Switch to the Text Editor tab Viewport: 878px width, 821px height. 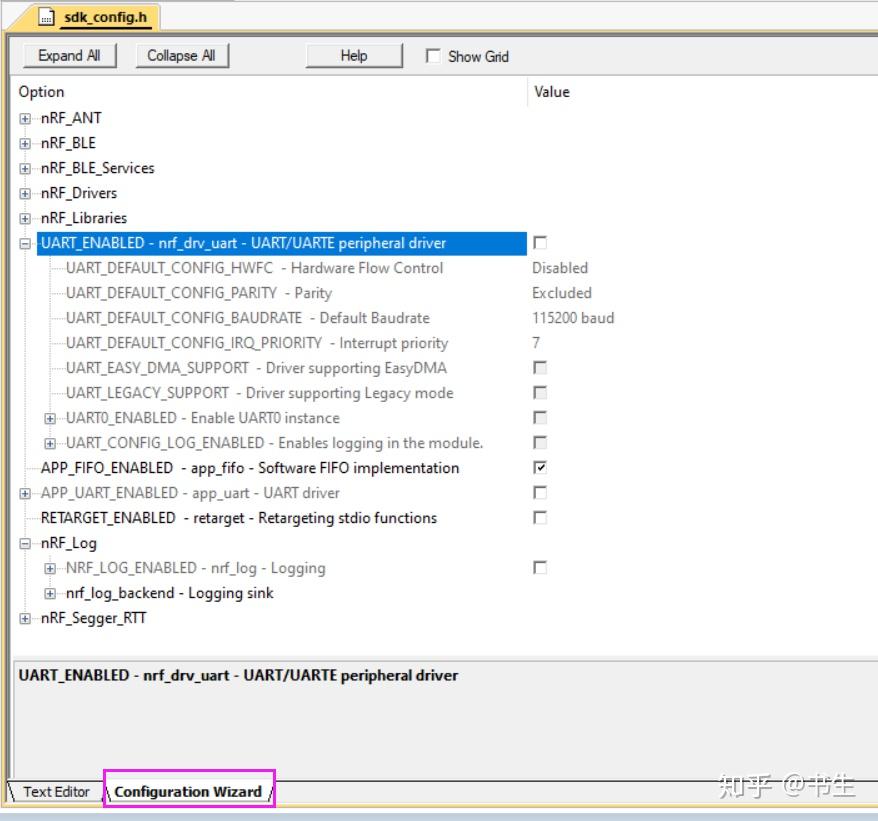pyautogui.click(x=56, y=792)
